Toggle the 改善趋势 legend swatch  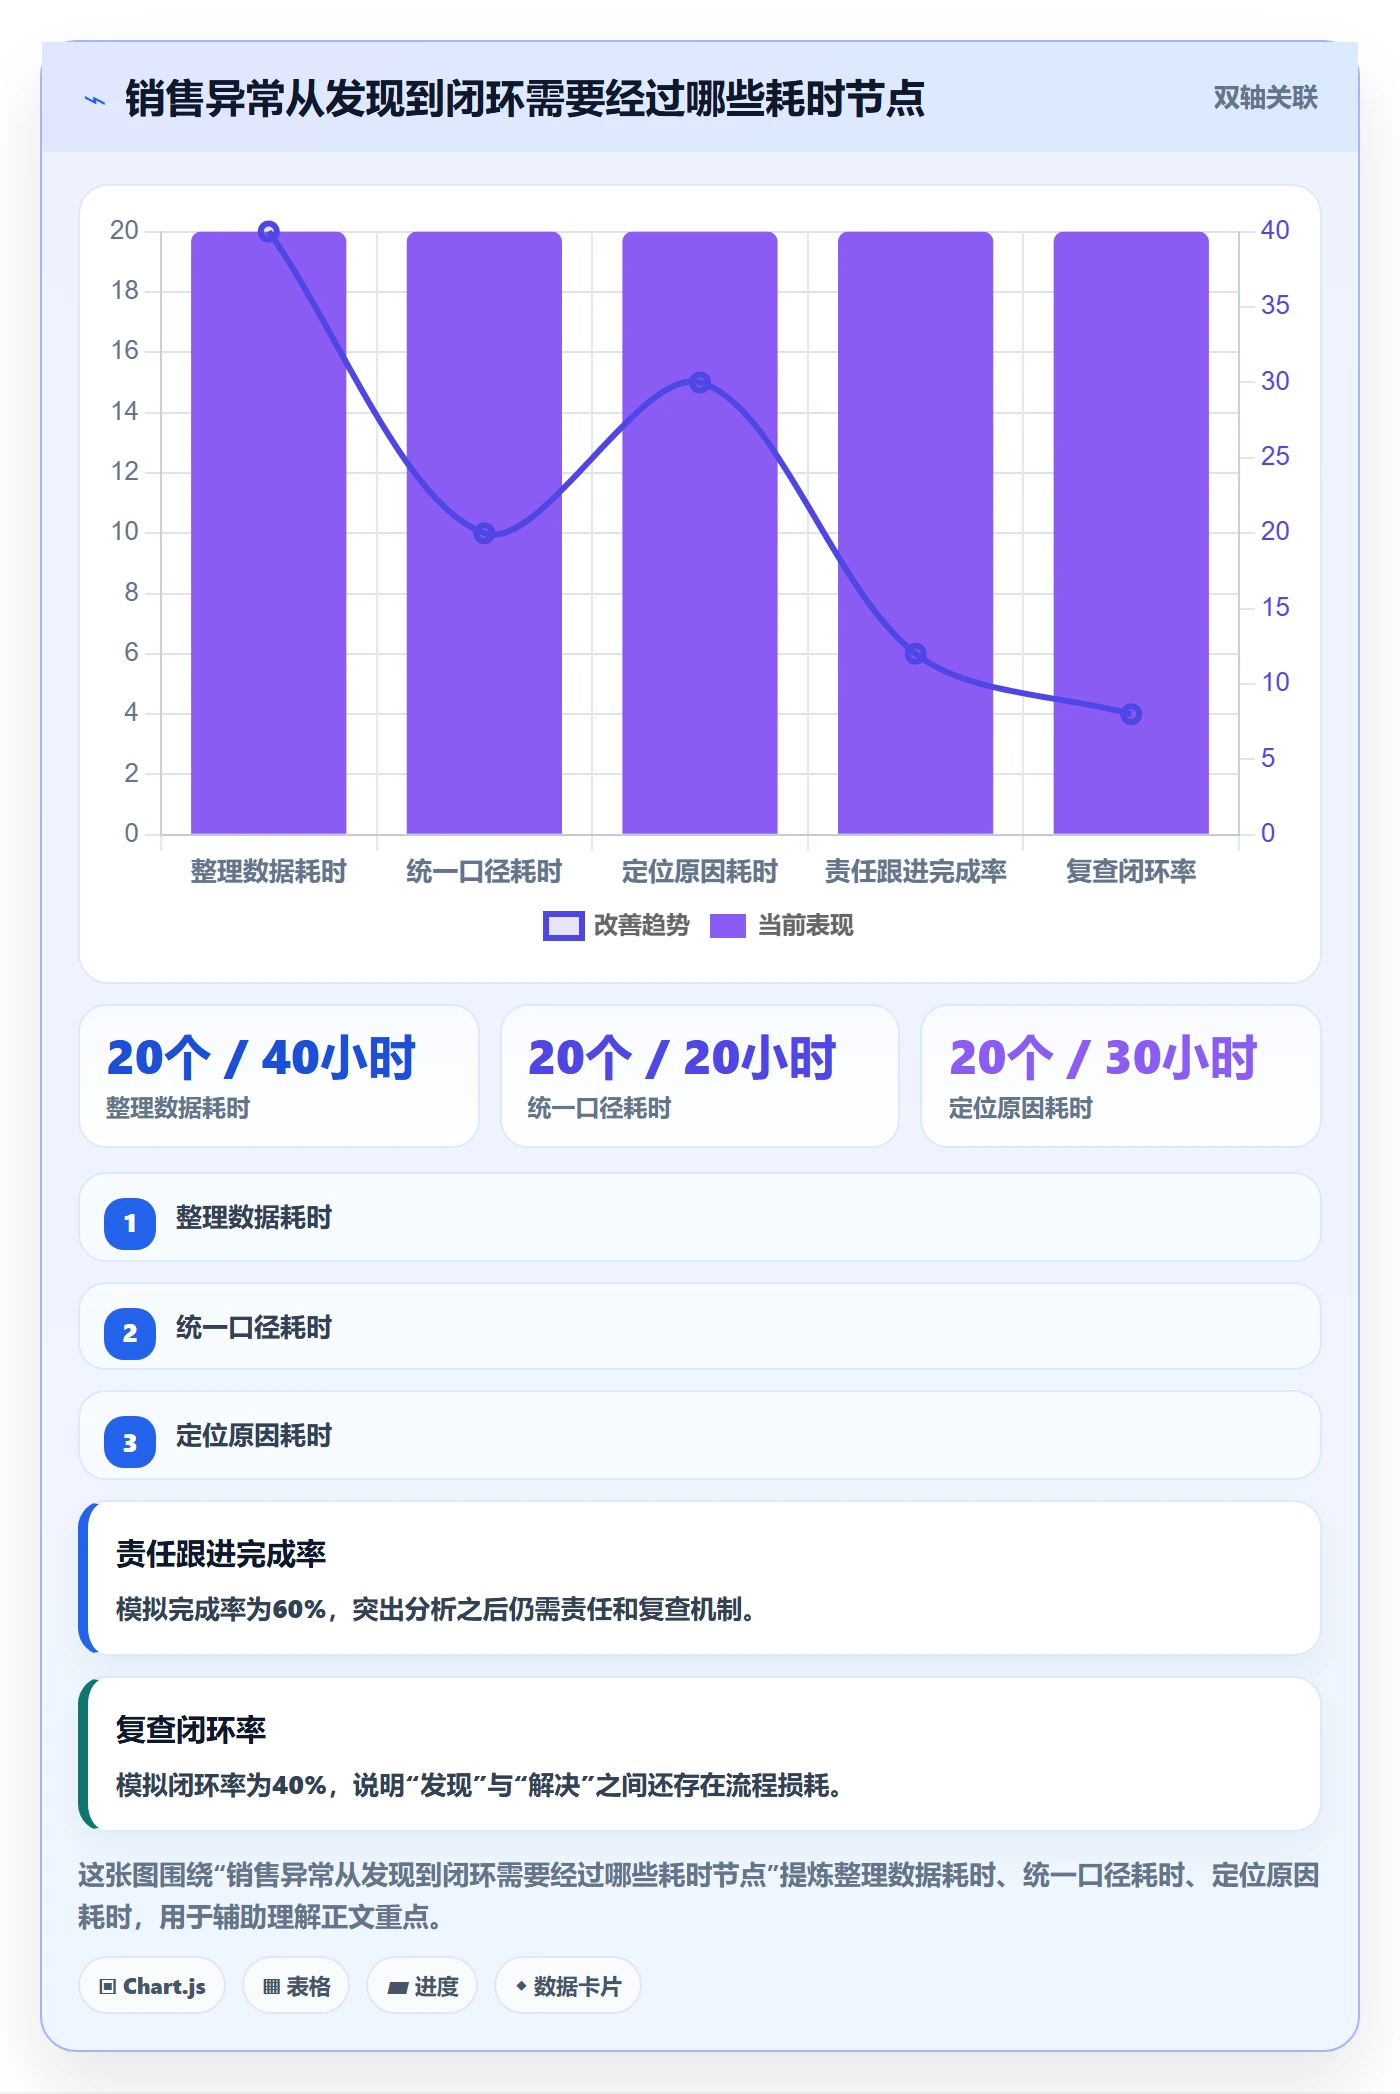(x=563, y=926)
